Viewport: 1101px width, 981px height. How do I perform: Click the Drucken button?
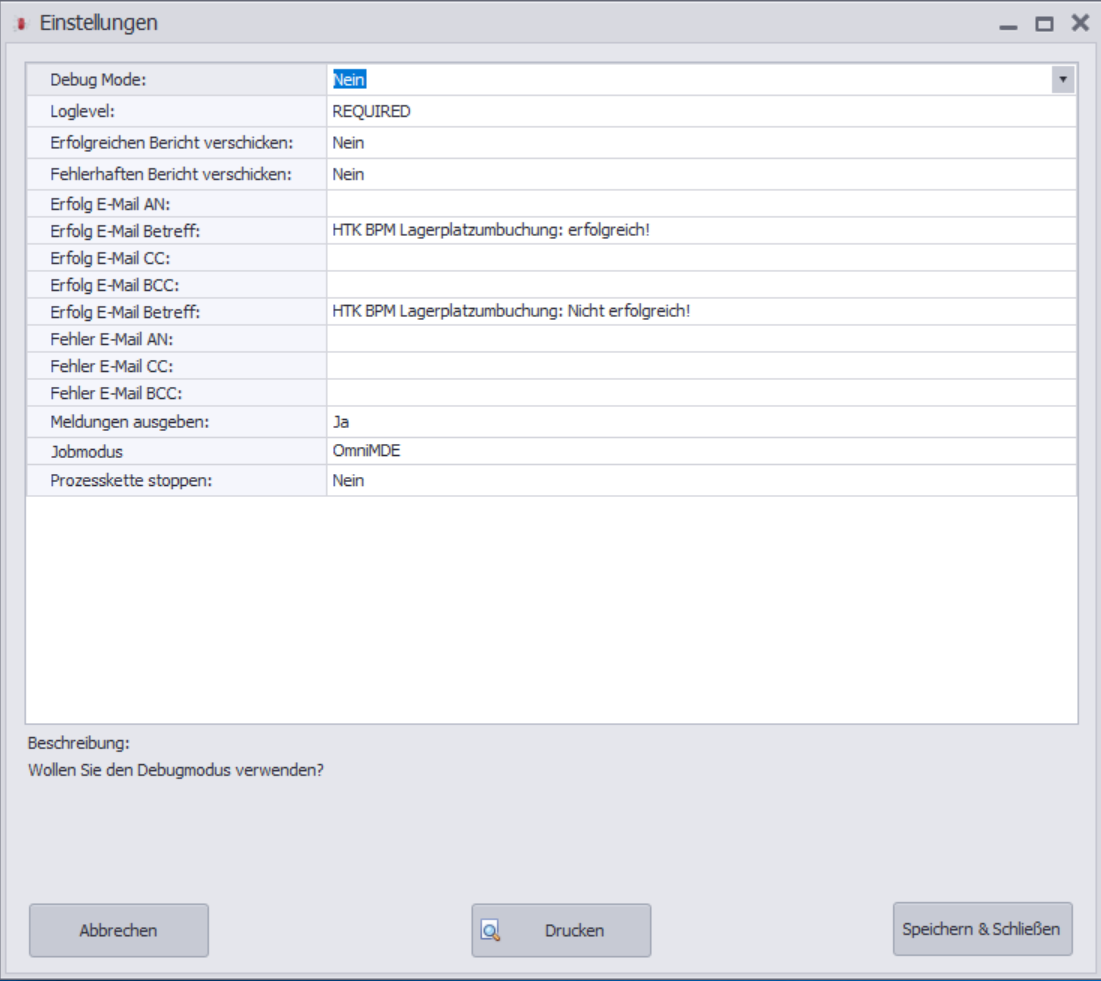tap(561, 930)
